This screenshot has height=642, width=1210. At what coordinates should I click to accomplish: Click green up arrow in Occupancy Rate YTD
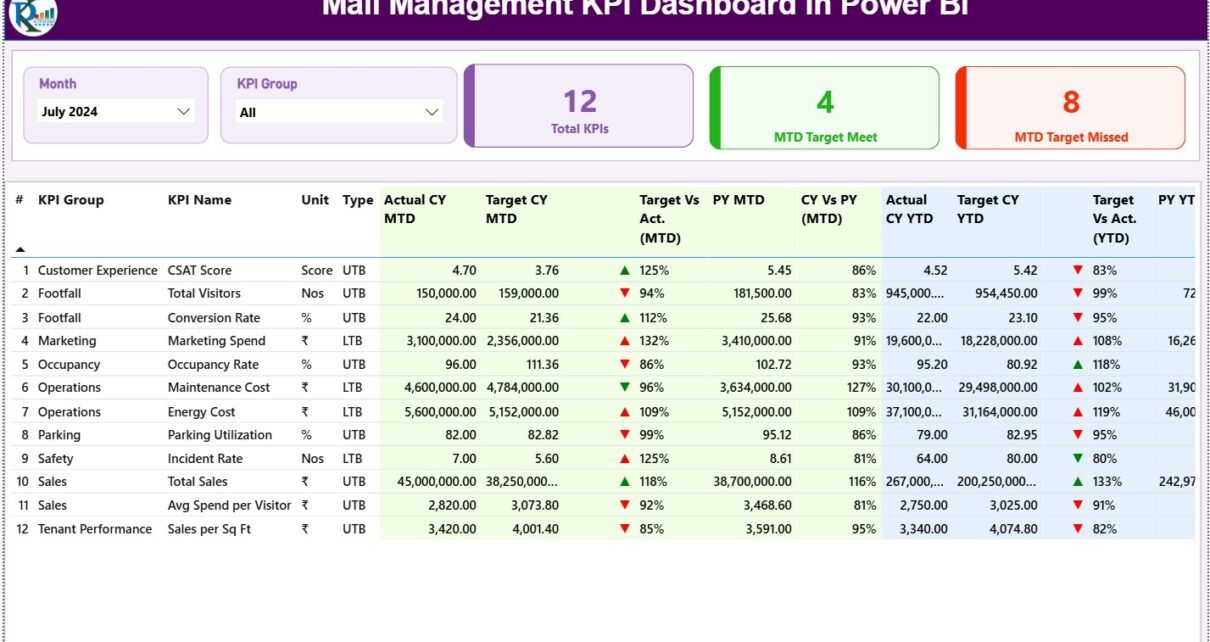click(1078, 364)
